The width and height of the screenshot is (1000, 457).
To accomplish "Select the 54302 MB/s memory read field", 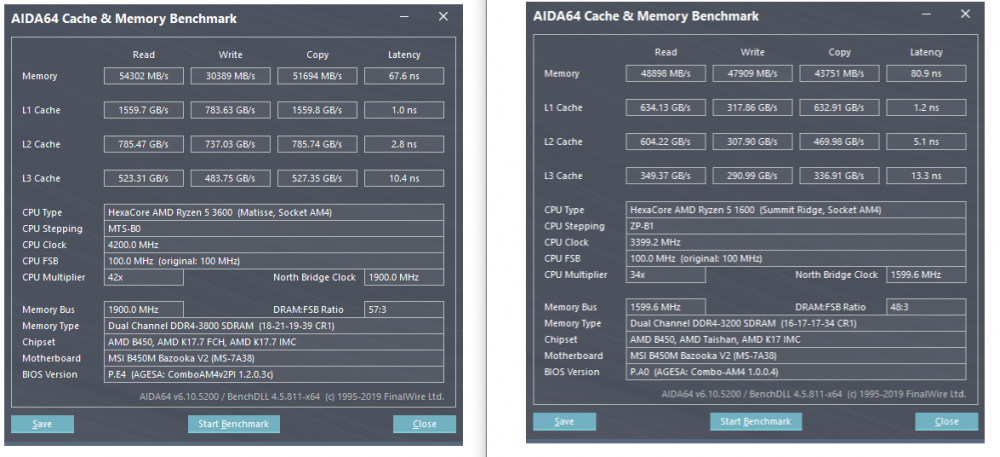I will tap(144, 76).
